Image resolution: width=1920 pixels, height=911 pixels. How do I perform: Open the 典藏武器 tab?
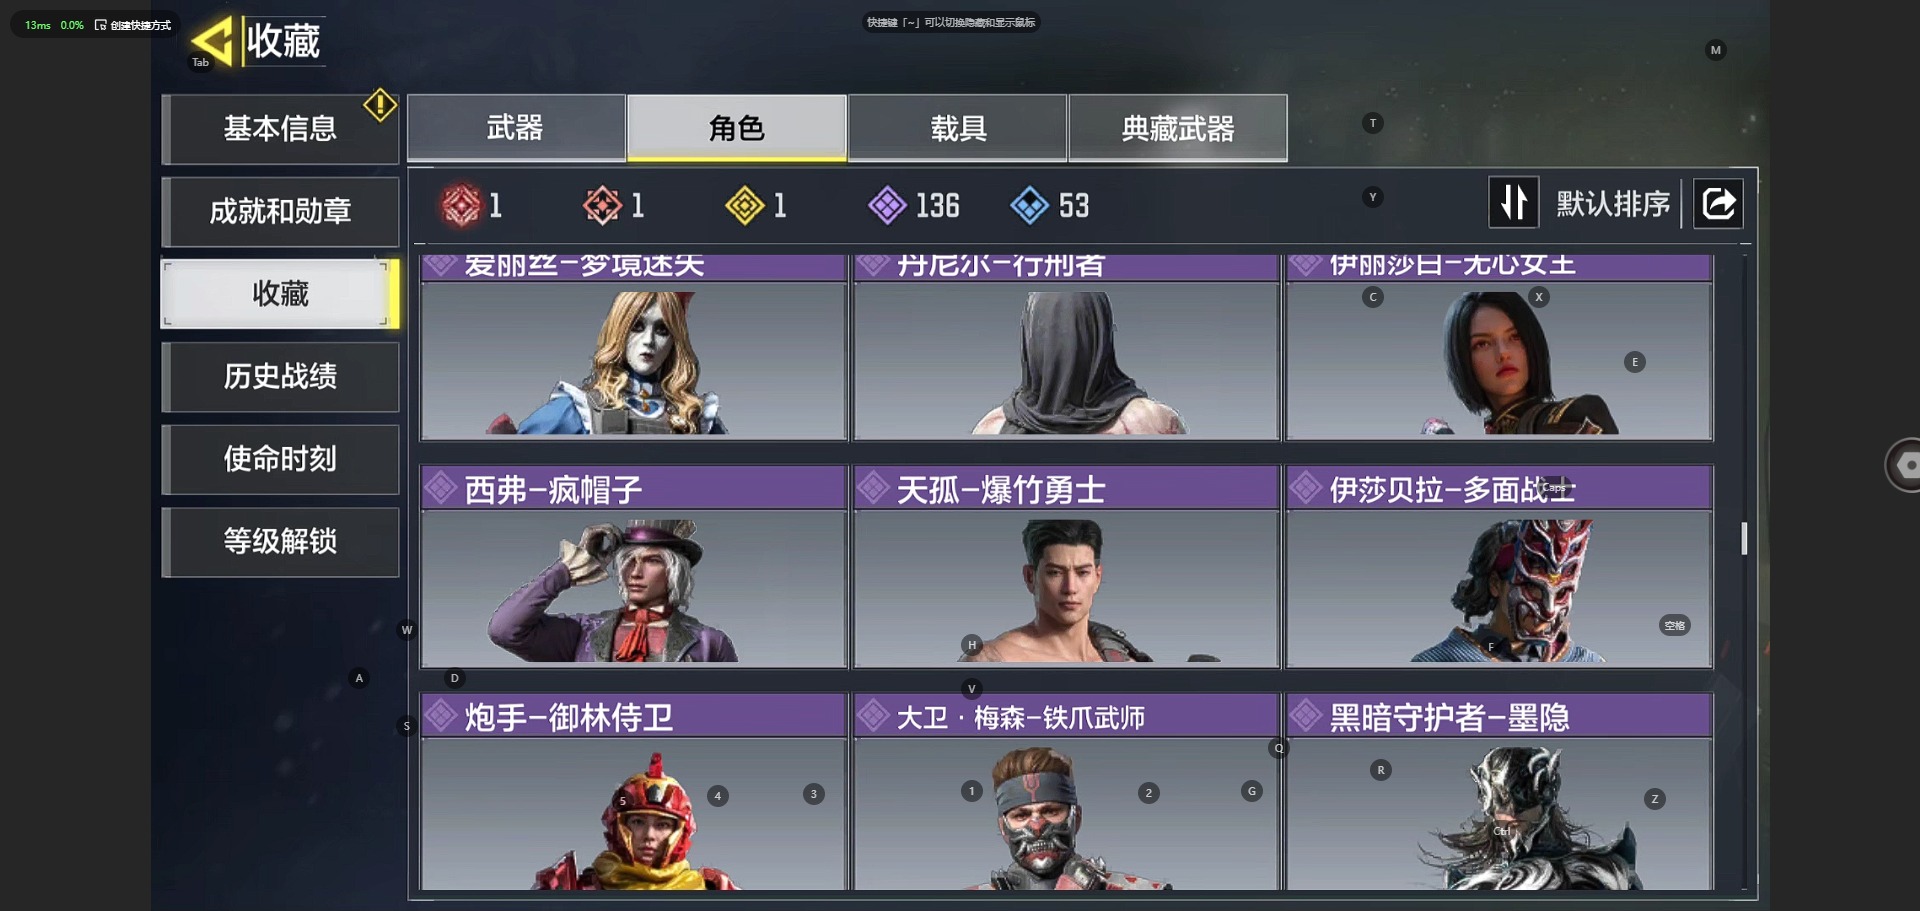click(1178, 128)
